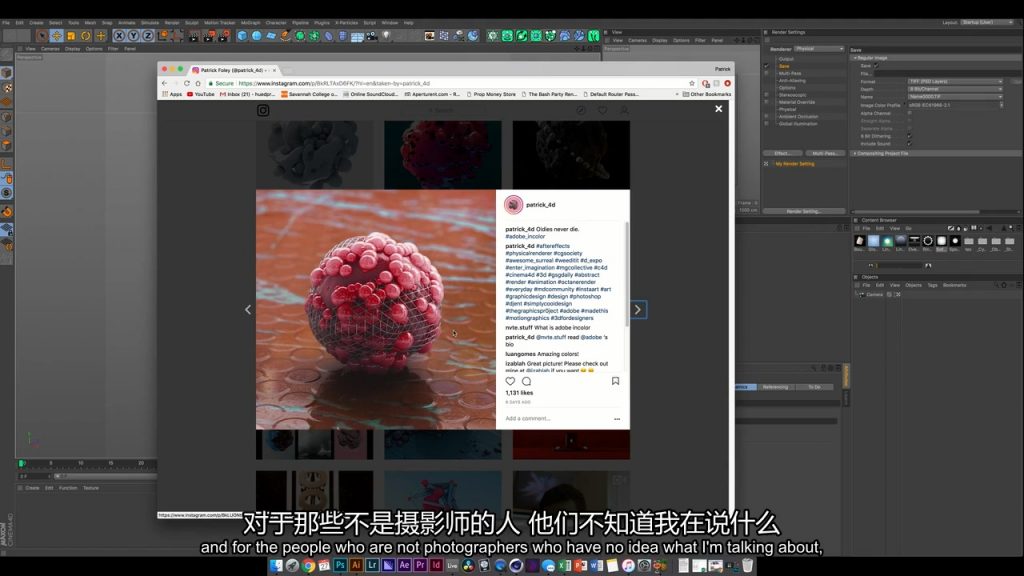Open Finder from the Dock
Screen dimensions: 1024x576
coord(276,566)
